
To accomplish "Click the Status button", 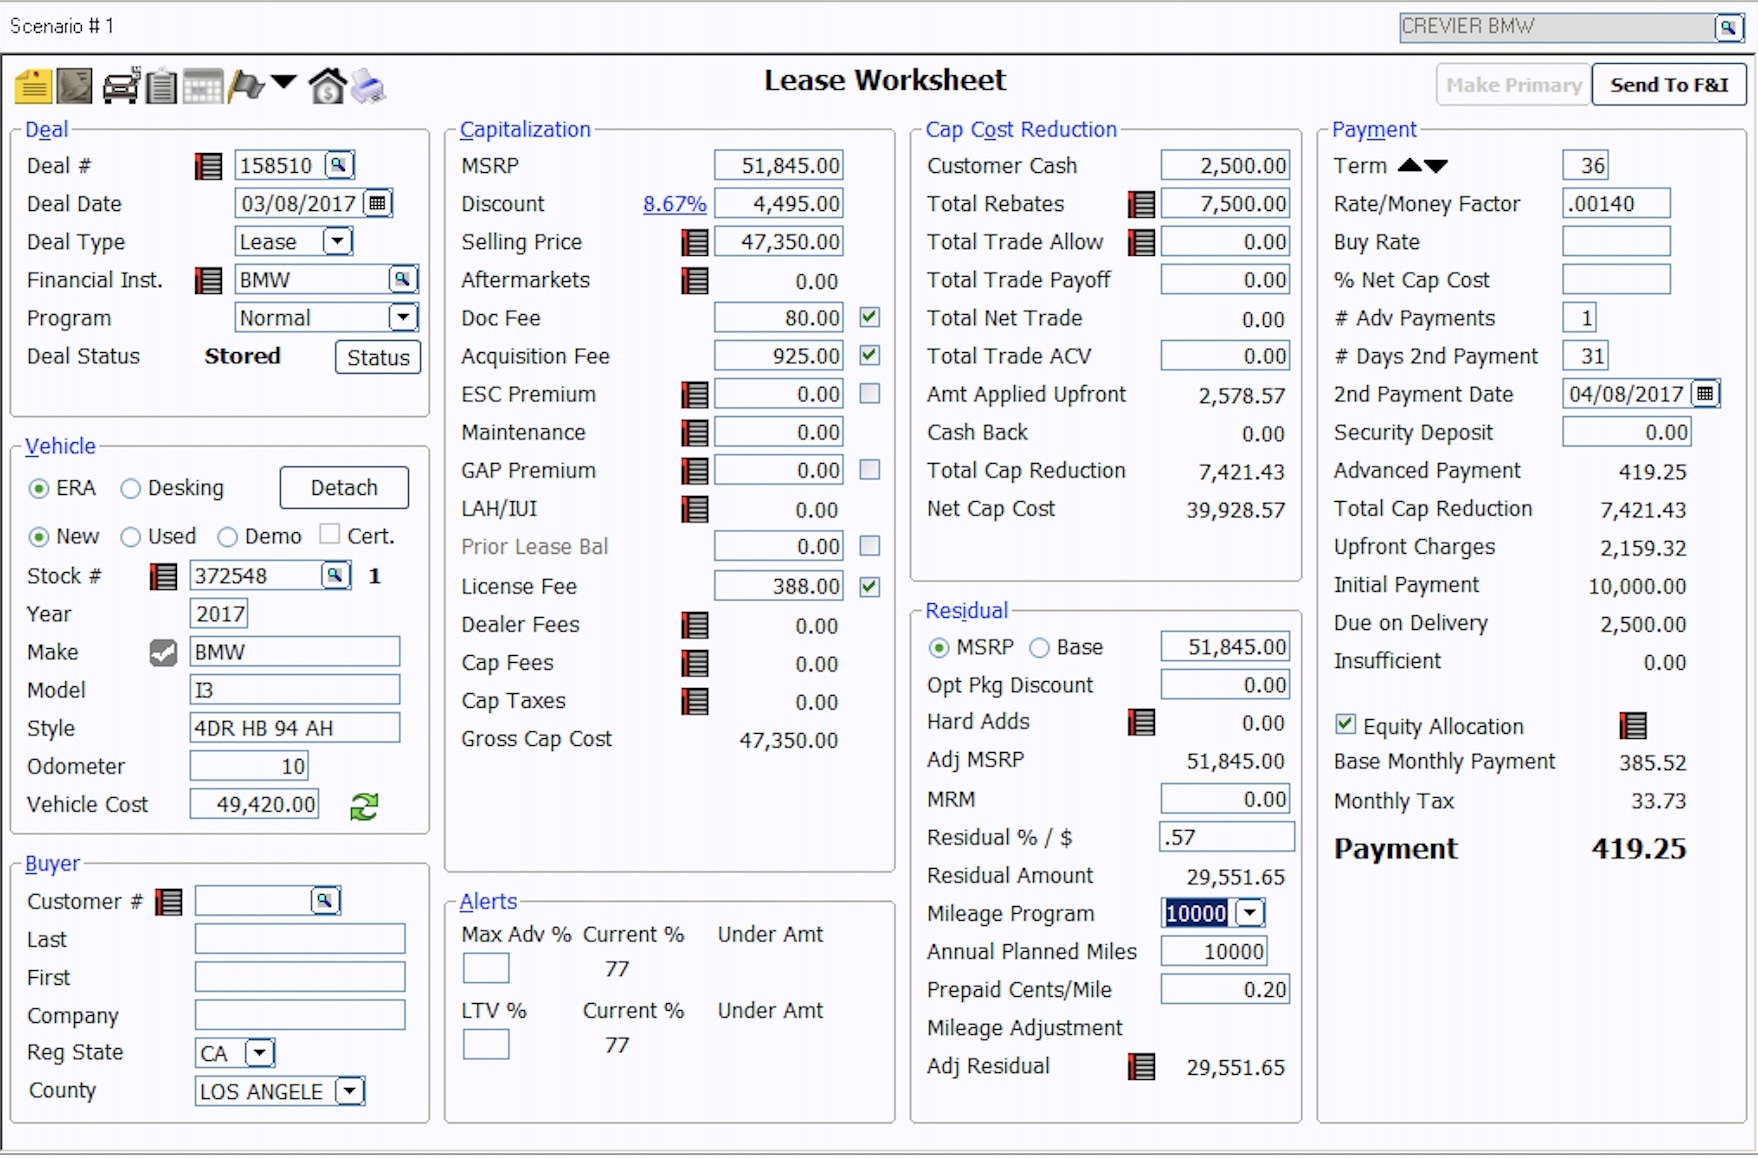I will click(378, 358).
